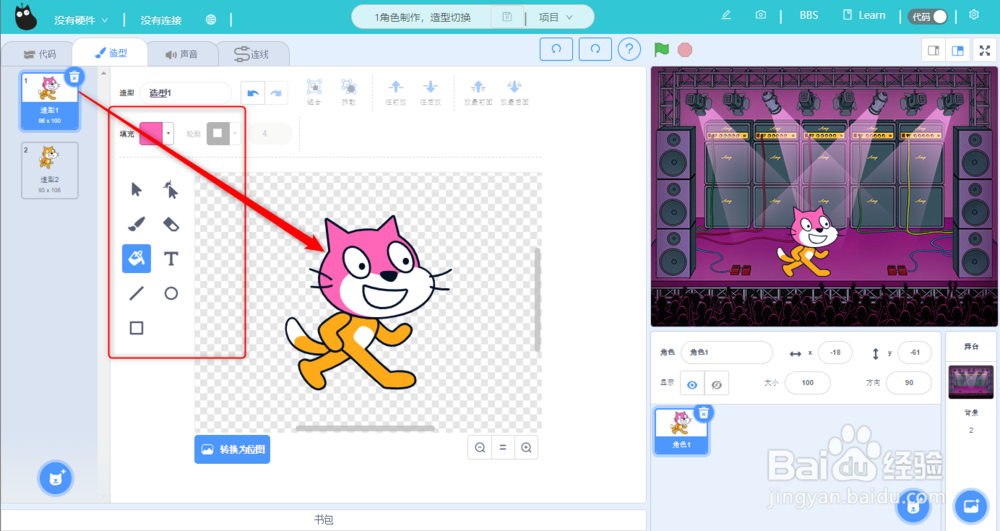This screenshot has width=1000, height=531.
Task: Click the undo arrow button
Action: pyautogui.click(x=253, y=93)
